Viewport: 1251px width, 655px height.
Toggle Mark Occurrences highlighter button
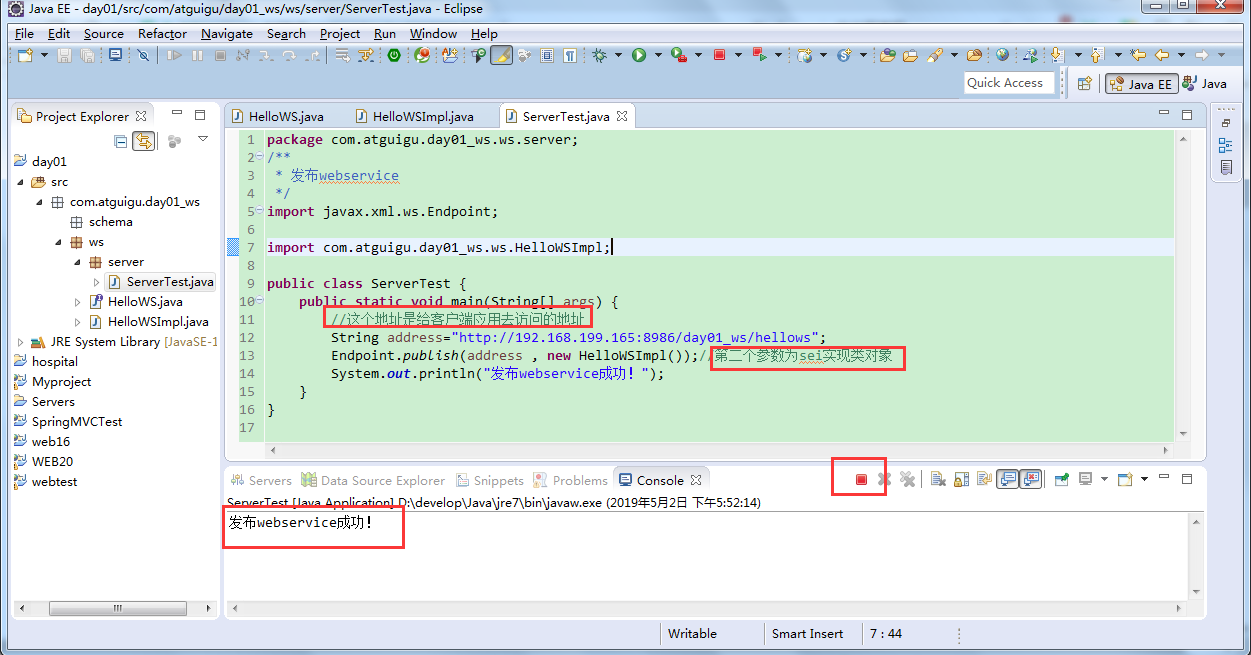501,55
